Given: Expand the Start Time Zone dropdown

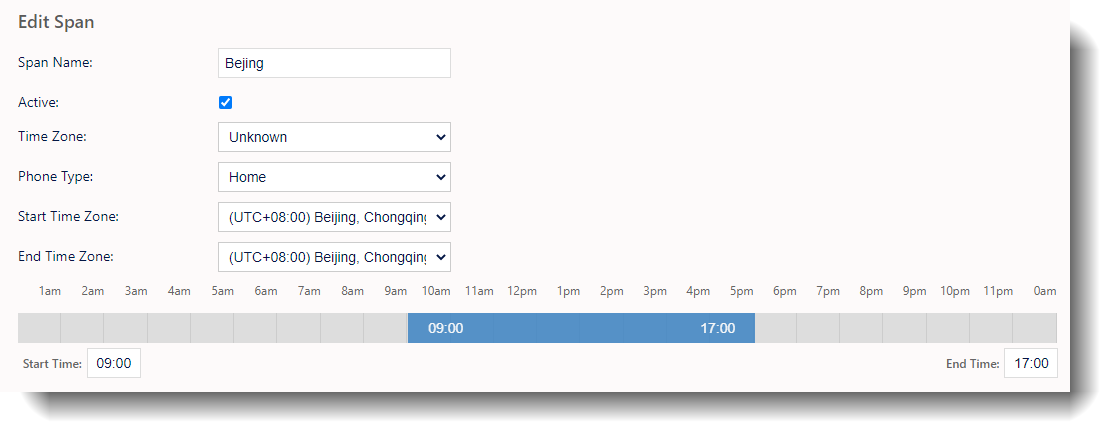Looking at the screenshot, I should 334,217.
